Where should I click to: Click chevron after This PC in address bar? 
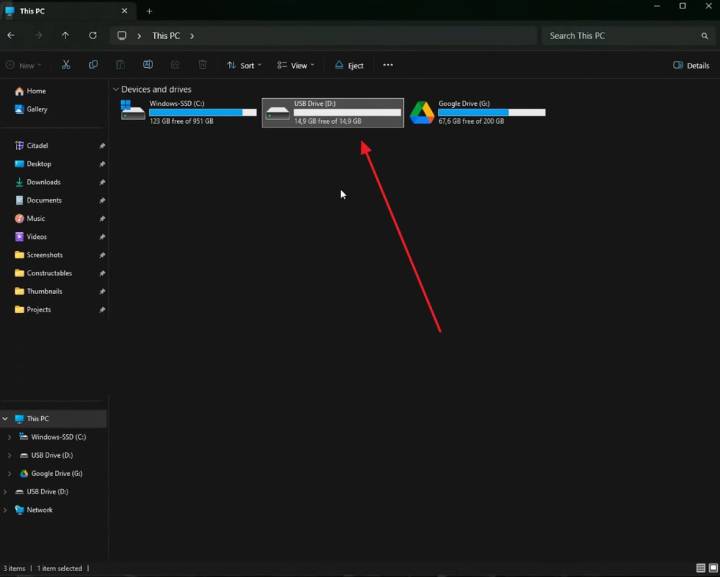[x=192, y=36]
